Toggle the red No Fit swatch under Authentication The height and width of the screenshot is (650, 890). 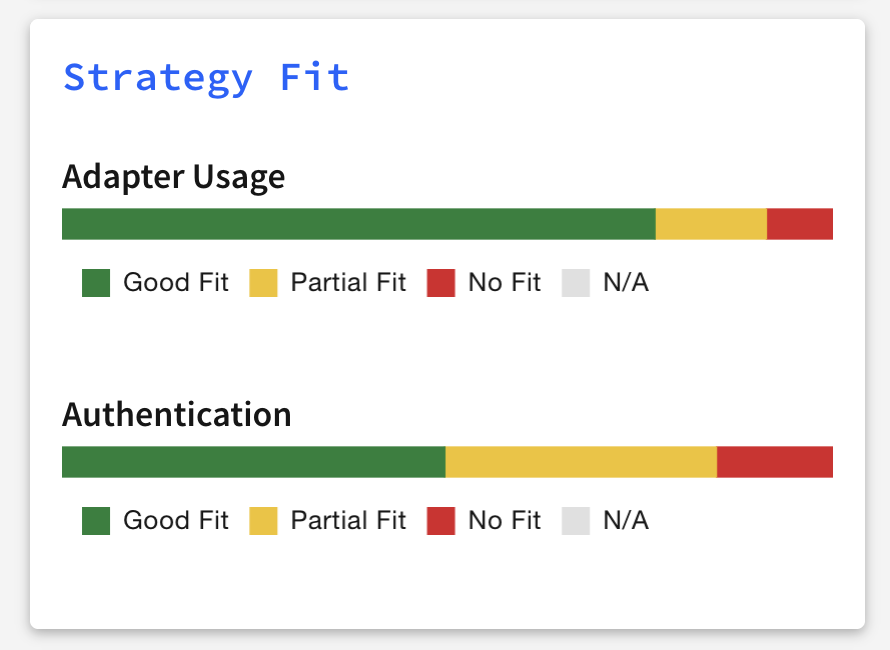tap(441, 521)
